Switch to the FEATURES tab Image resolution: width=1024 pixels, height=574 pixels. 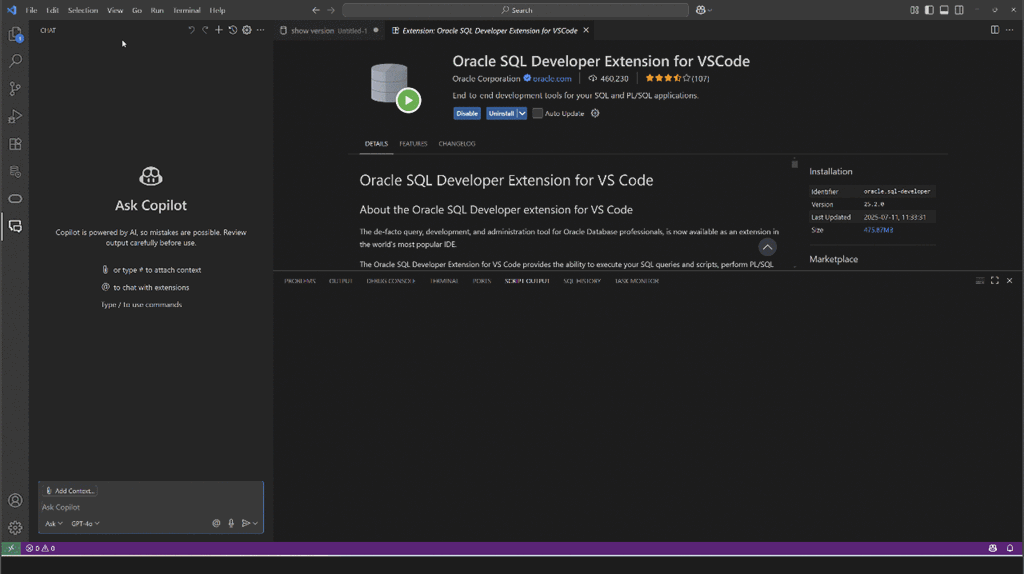[x=413, y=144]
